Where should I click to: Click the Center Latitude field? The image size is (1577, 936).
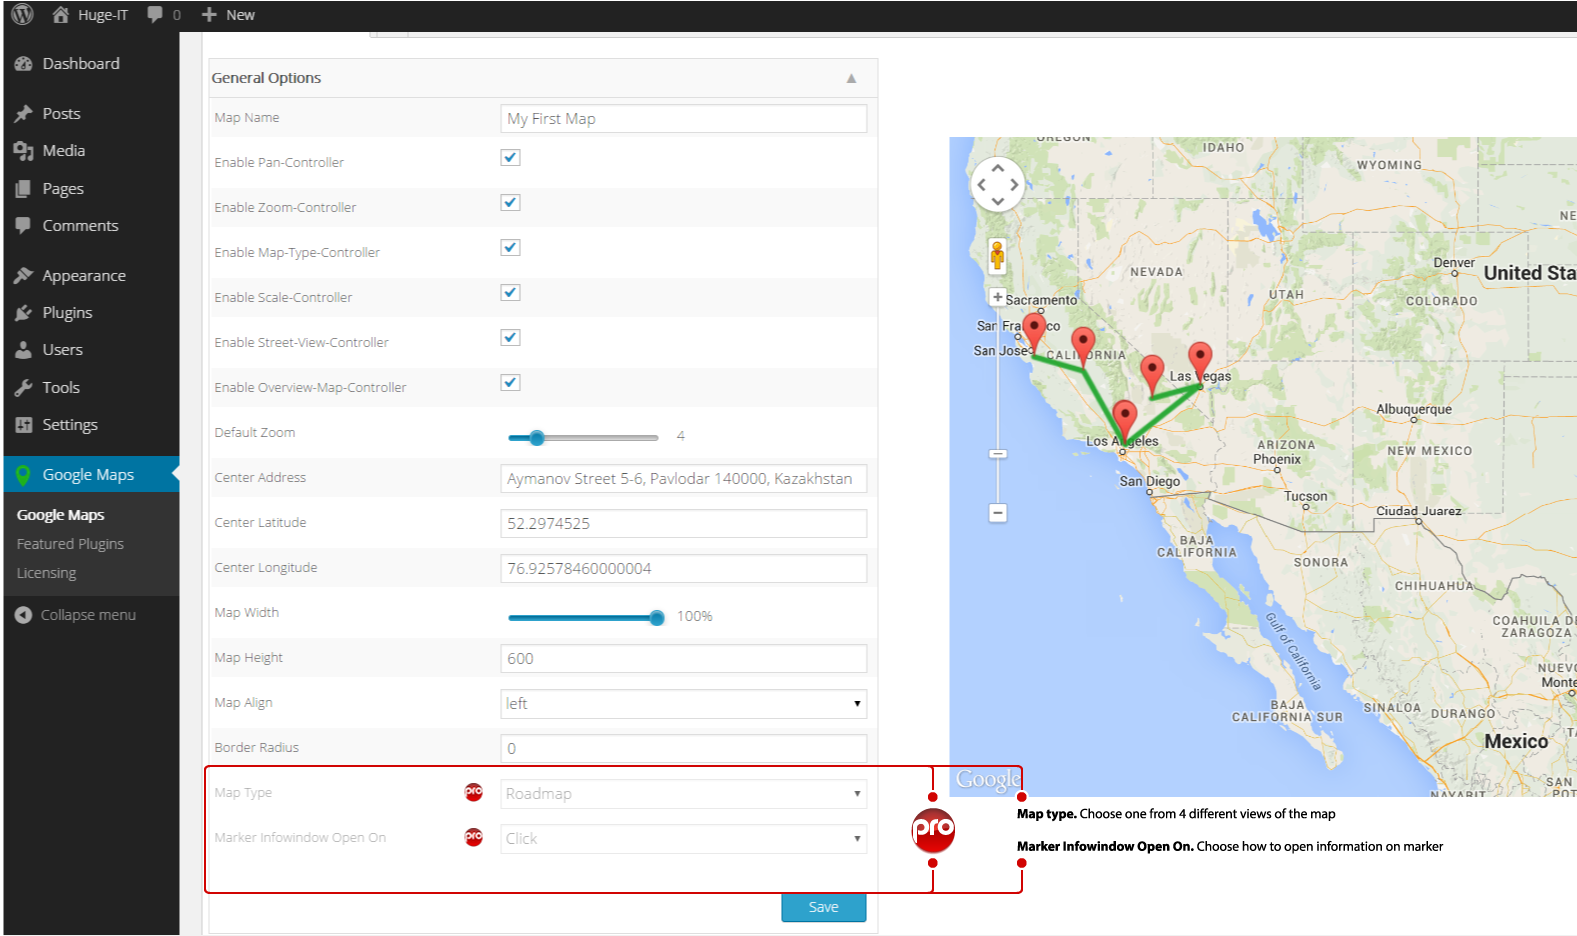684,524
